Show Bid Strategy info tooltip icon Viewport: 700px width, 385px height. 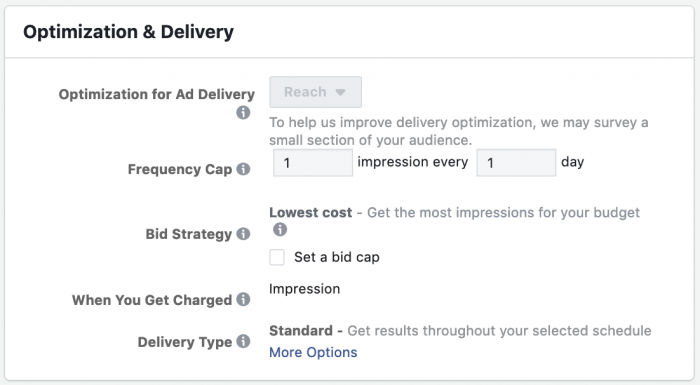[x=243, y=234]
